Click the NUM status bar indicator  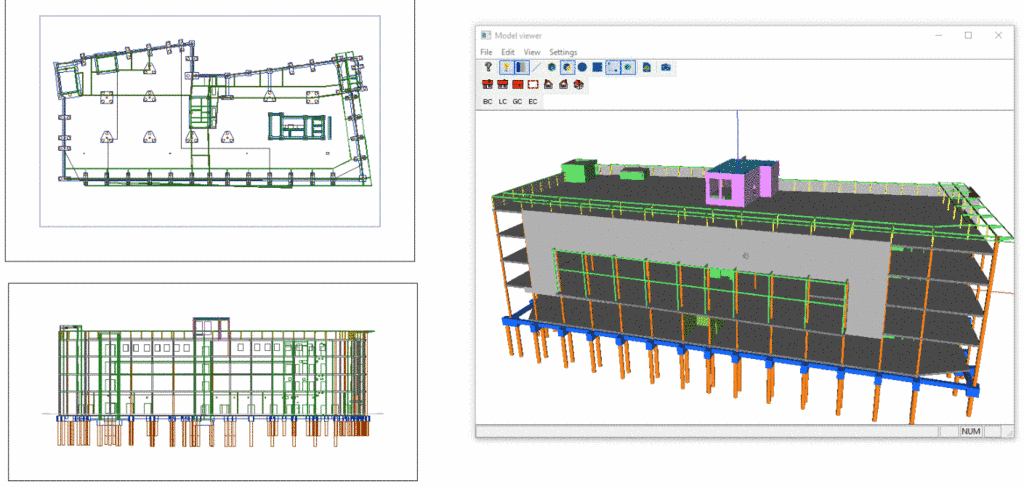970,432
